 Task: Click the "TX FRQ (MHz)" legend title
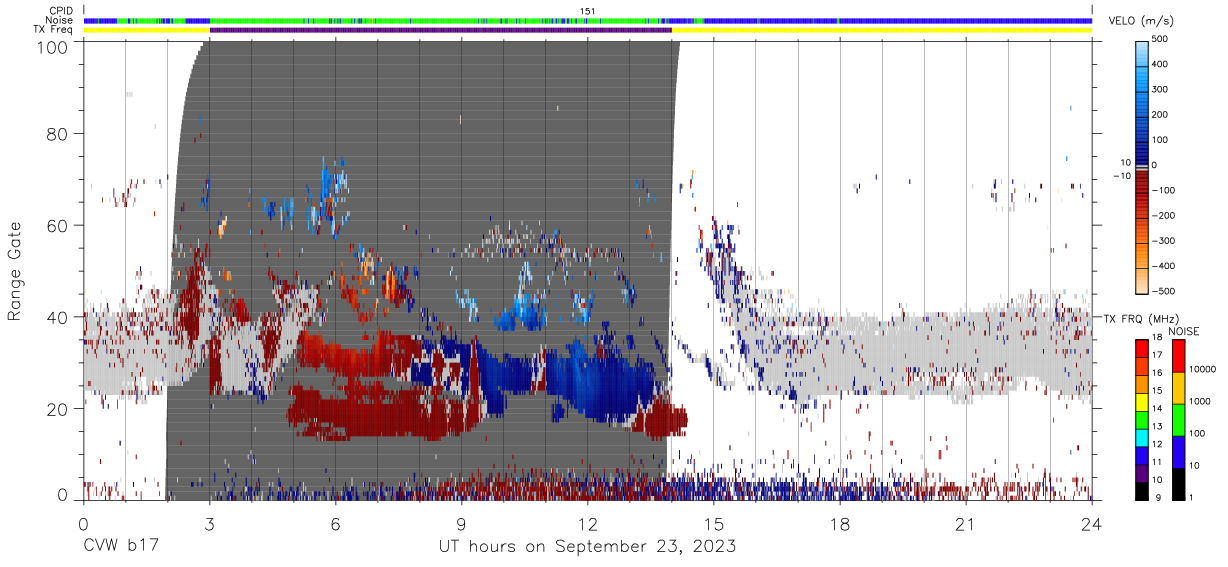(x=1140, y=318)
